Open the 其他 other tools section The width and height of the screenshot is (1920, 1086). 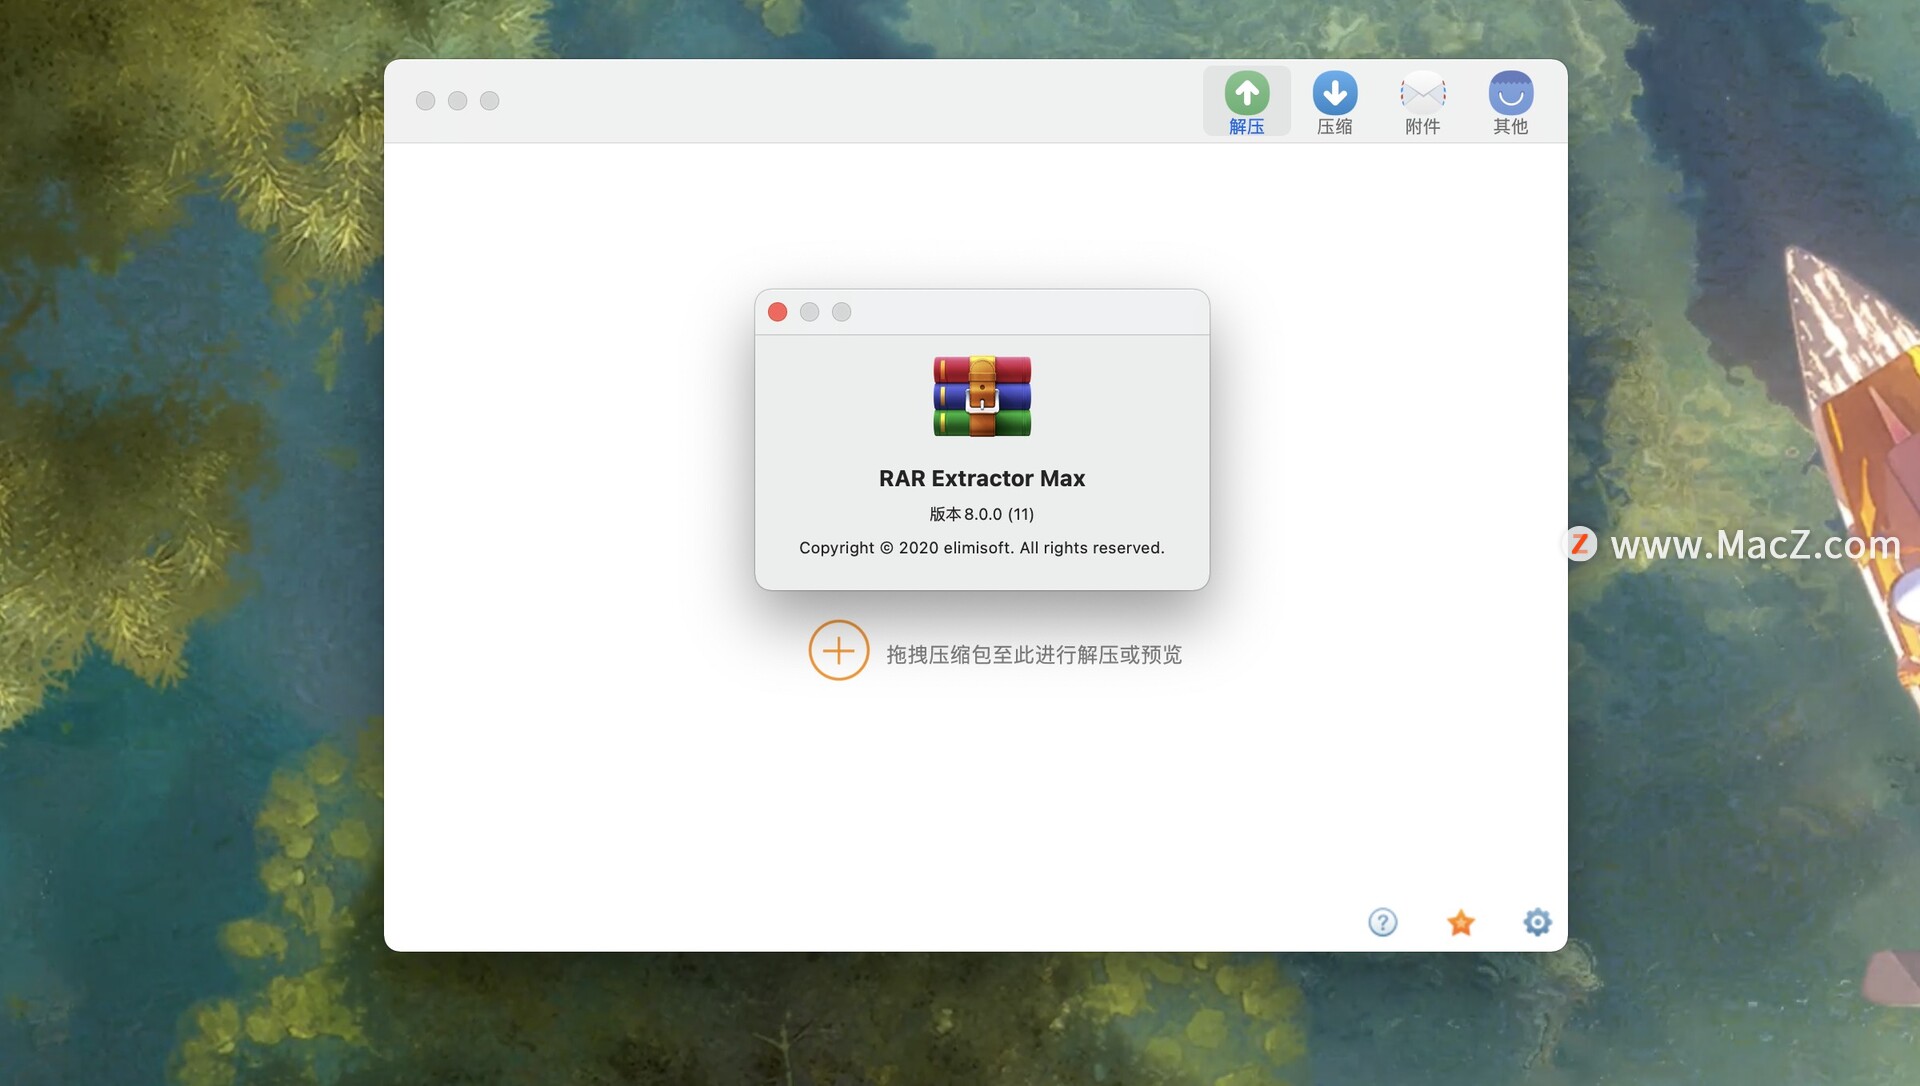(x=1510, y=100)
